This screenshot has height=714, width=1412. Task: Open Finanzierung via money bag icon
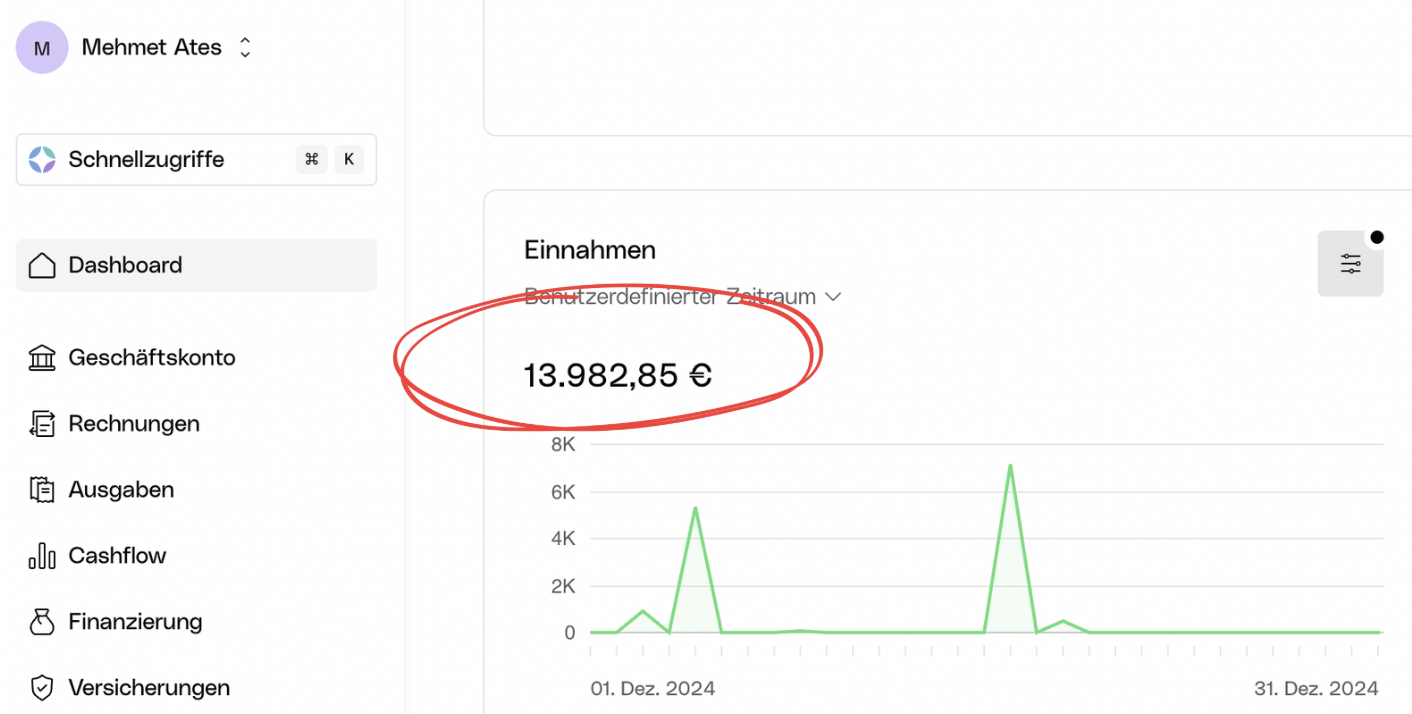[x=42, y=622]
